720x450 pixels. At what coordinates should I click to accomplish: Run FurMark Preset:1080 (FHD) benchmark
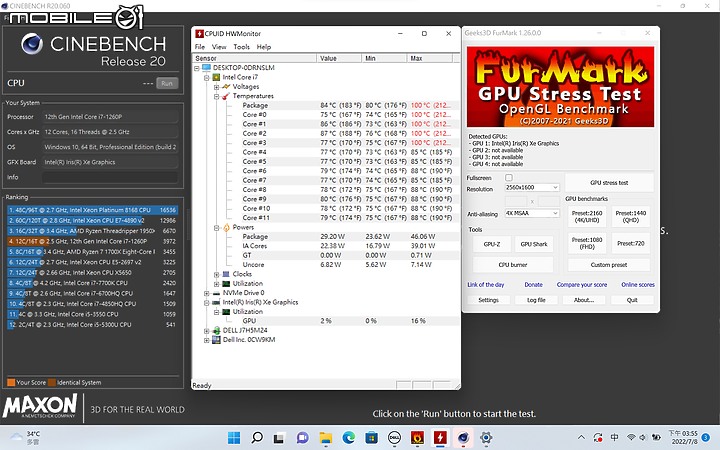point(587,243)
